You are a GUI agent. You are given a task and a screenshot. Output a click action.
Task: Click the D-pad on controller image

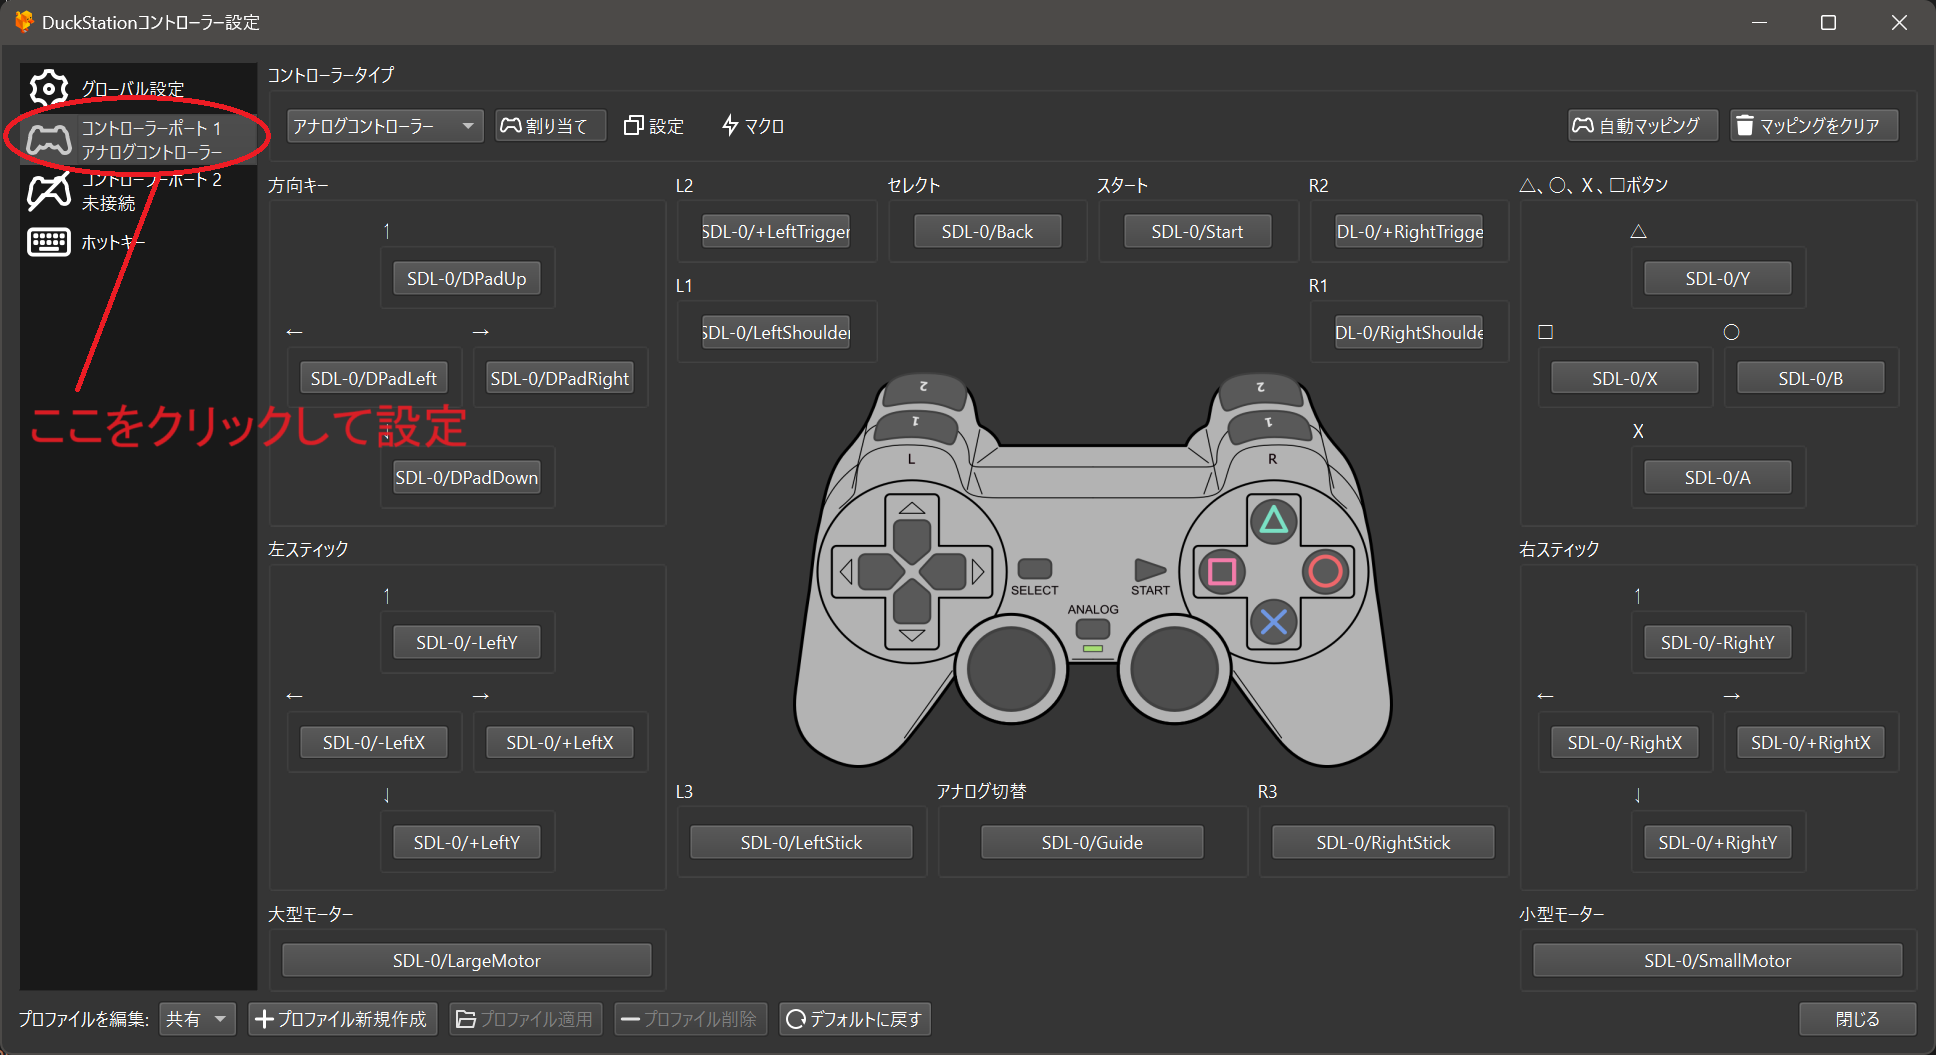tap(911, 571)
